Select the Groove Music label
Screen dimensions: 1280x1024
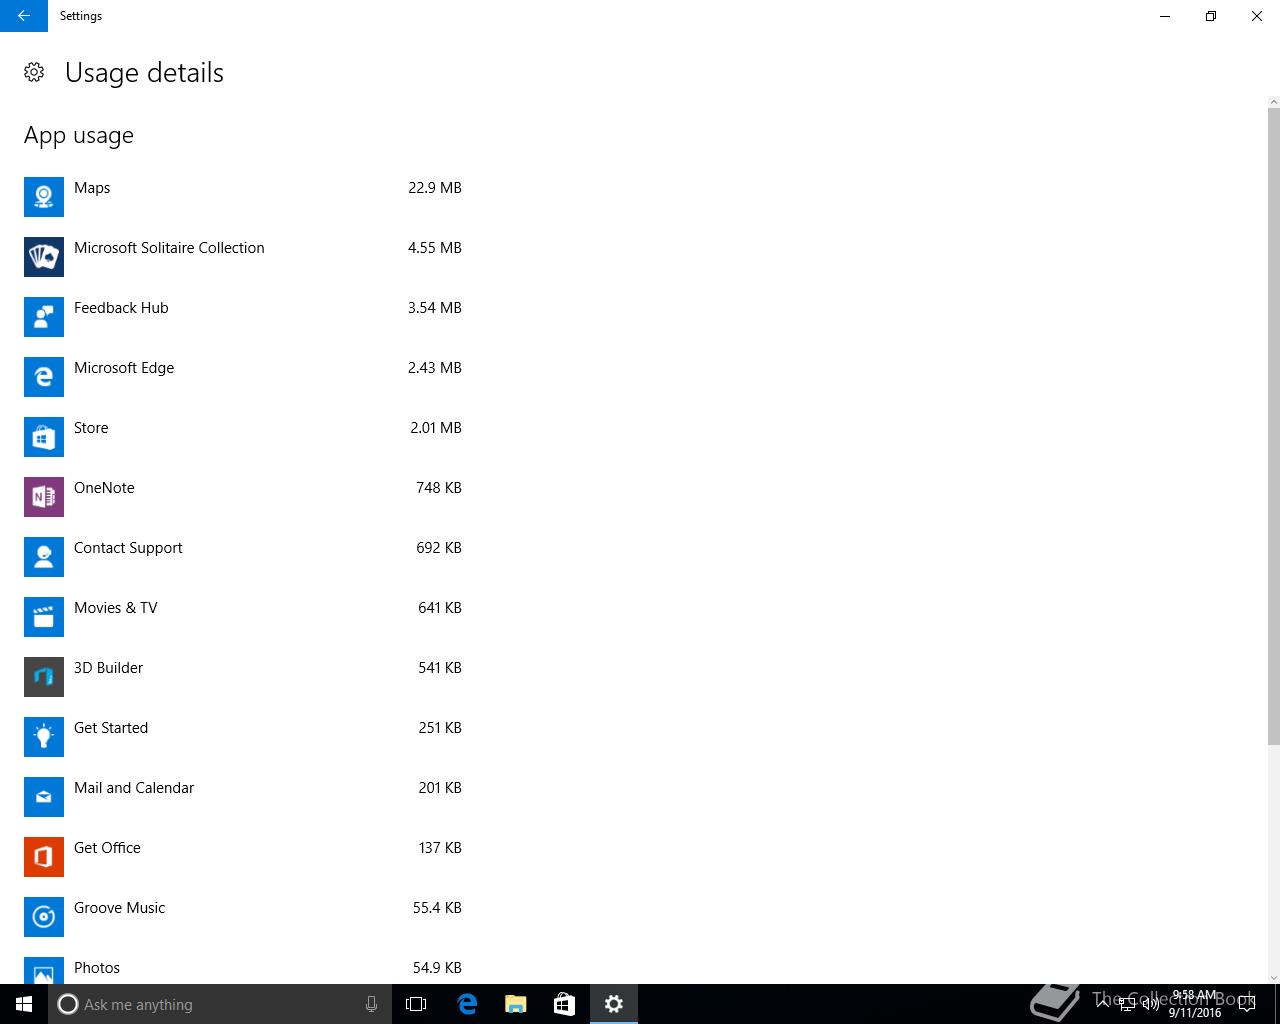click(119, 908)
